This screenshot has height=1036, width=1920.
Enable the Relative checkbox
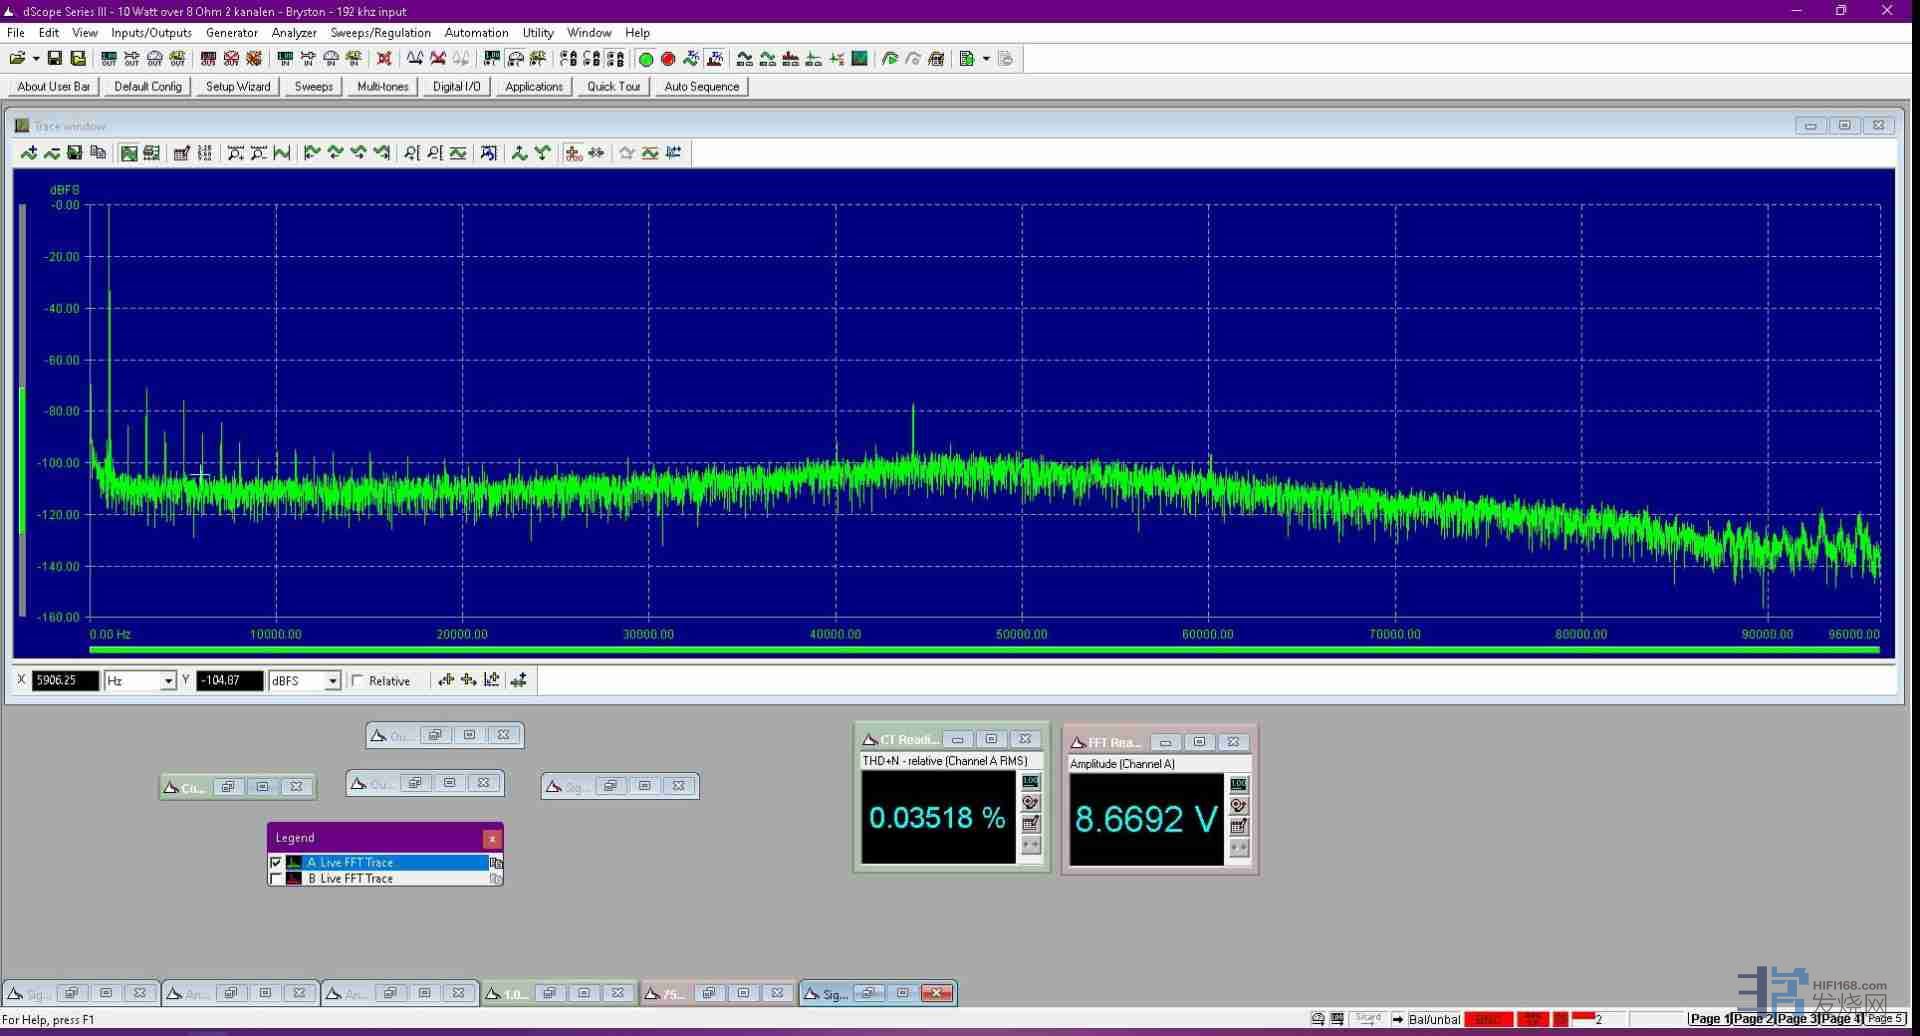click(x=358, y=681)
